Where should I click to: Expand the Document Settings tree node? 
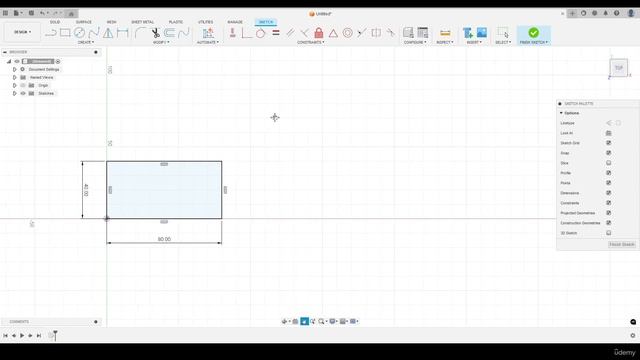pyautogui.click(x=15, y=69)
